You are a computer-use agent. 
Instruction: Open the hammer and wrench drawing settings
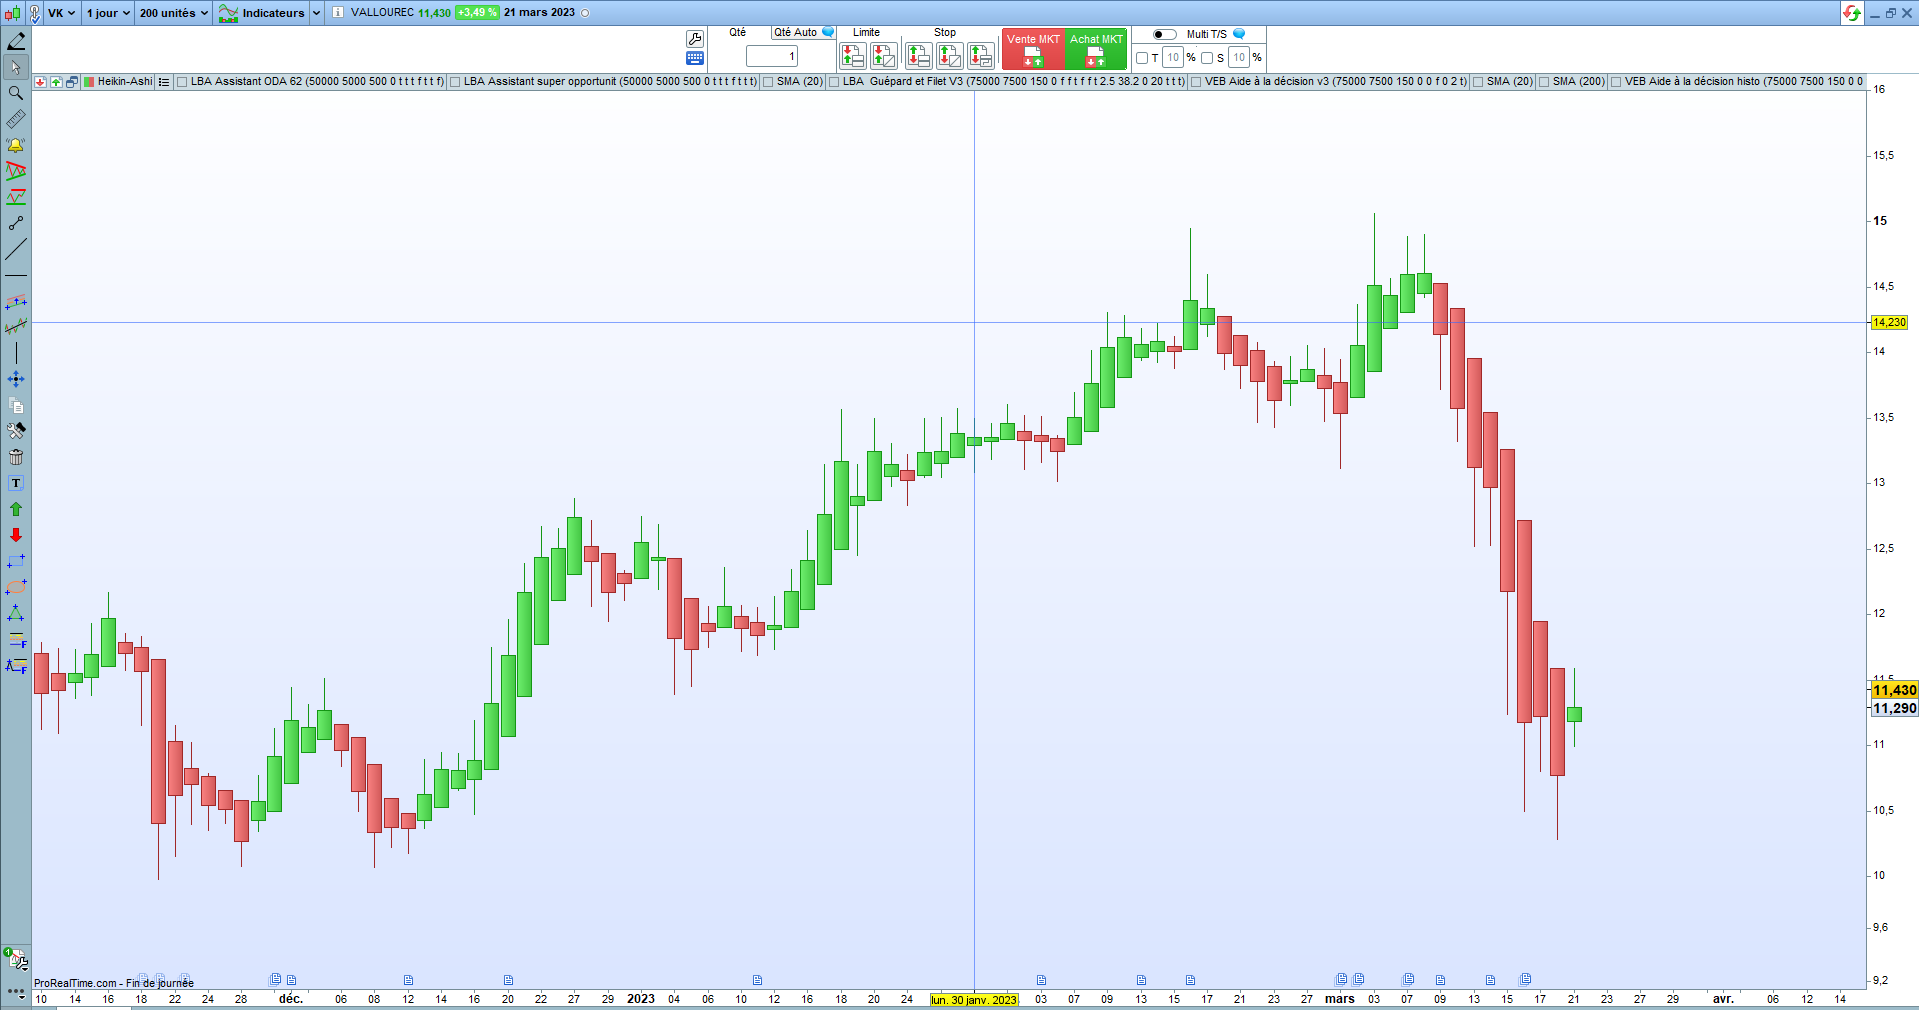tap(16, 431)
